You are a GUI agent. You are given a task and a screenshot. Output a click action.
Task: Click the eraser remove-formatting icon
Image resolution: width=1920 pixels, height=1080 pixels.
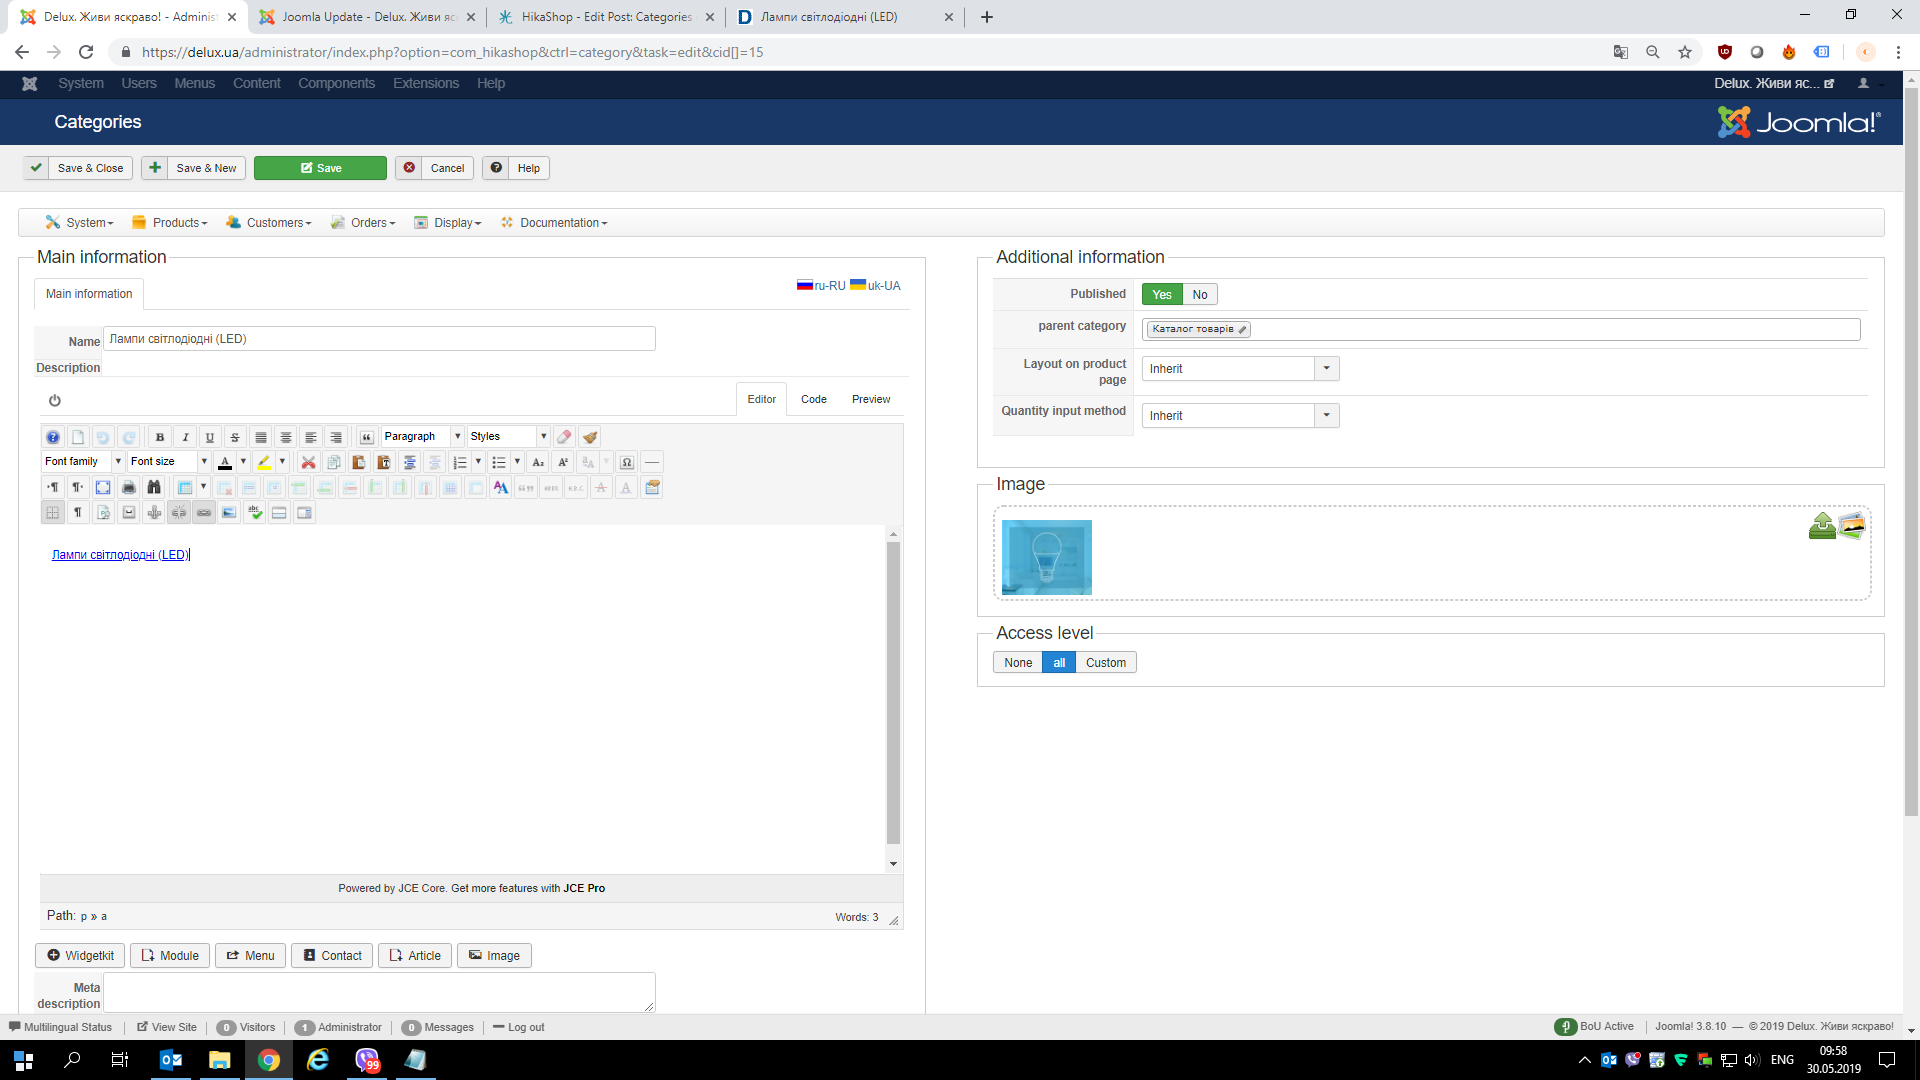coord(564,437)
